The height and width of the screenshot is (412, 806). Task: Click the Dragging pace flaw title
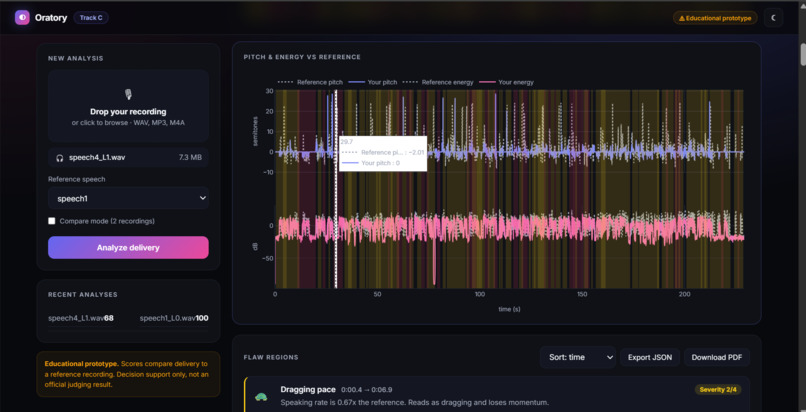[308, 389]
